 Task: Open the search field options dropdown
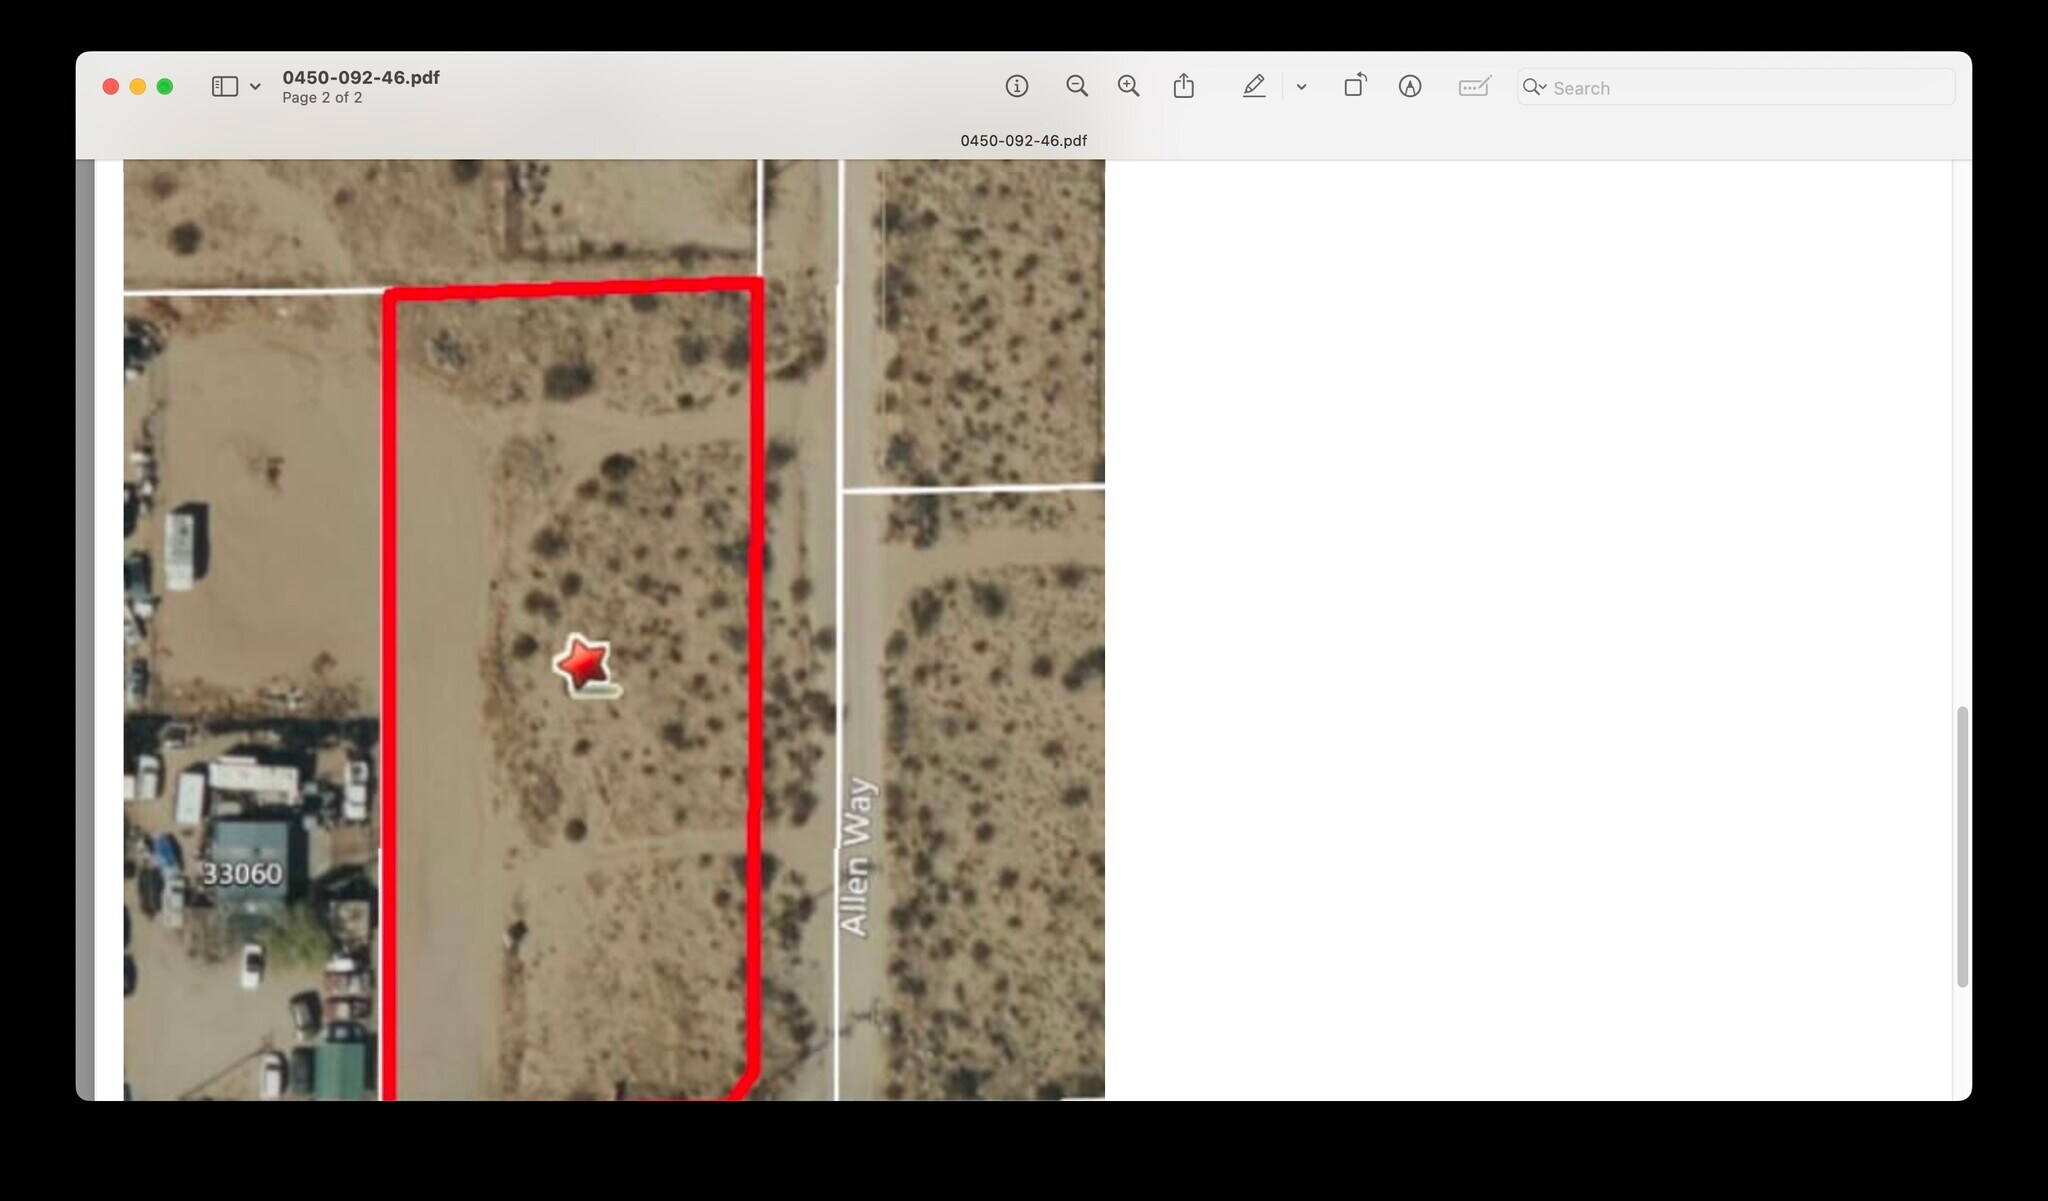[x=1543, y=88]
